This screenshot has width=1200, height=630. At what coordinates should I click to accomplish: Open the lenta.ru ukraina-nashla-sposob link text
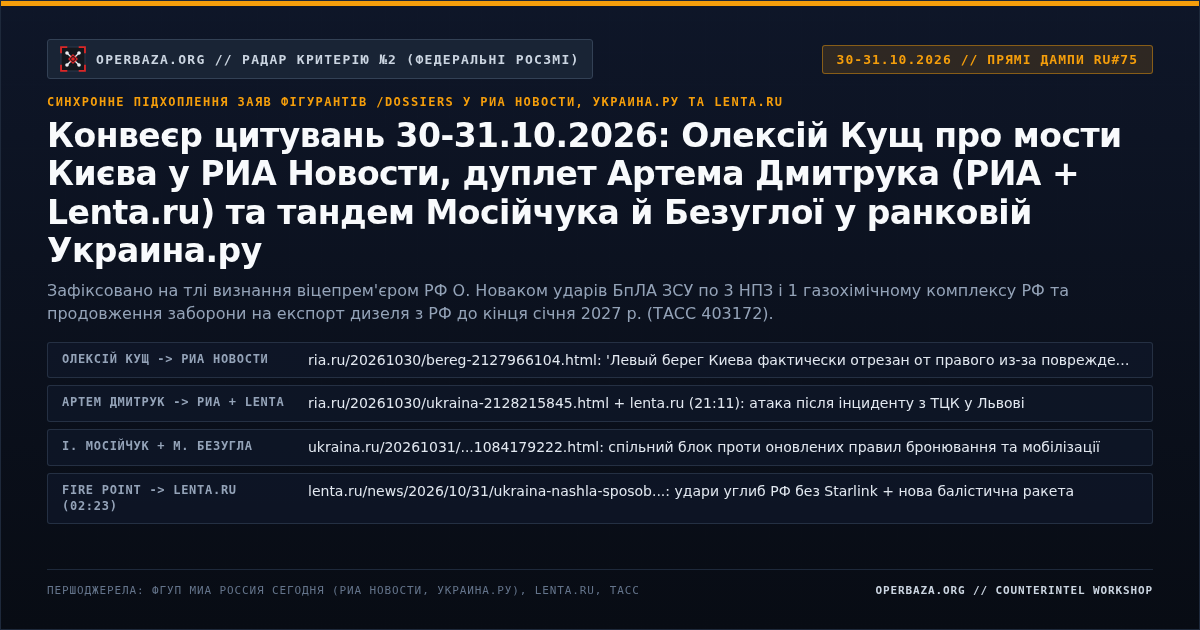[691, 491]
